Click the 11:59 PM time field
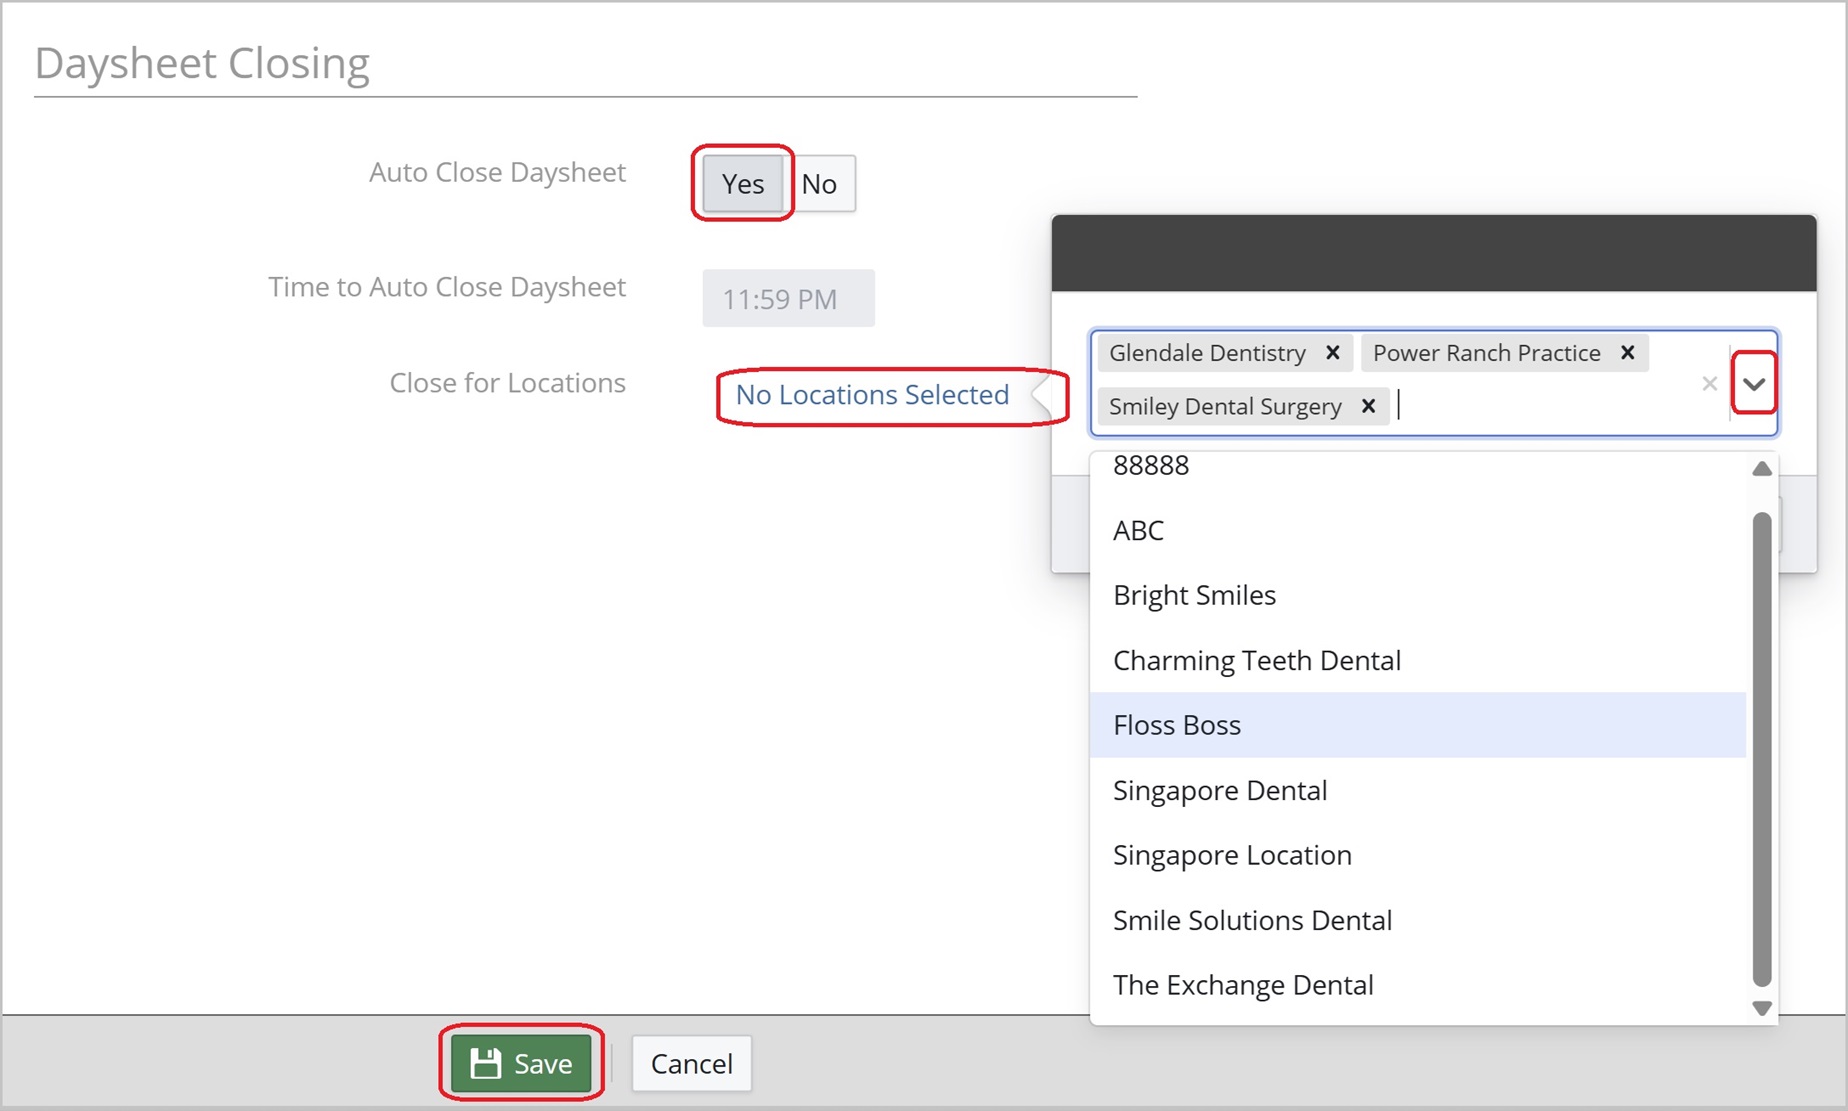1848x1111 pixels. click(788, 299)
